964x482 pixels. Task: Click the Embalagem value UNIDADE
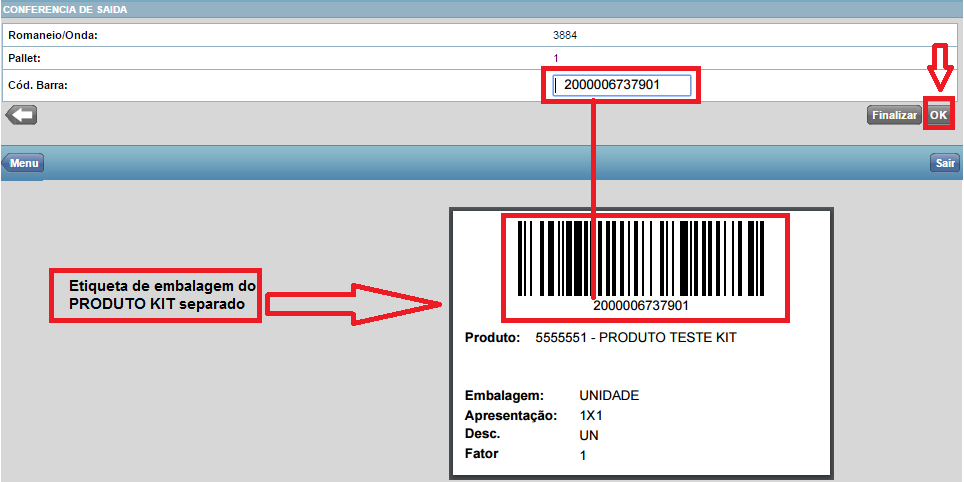tap(609, 395)
